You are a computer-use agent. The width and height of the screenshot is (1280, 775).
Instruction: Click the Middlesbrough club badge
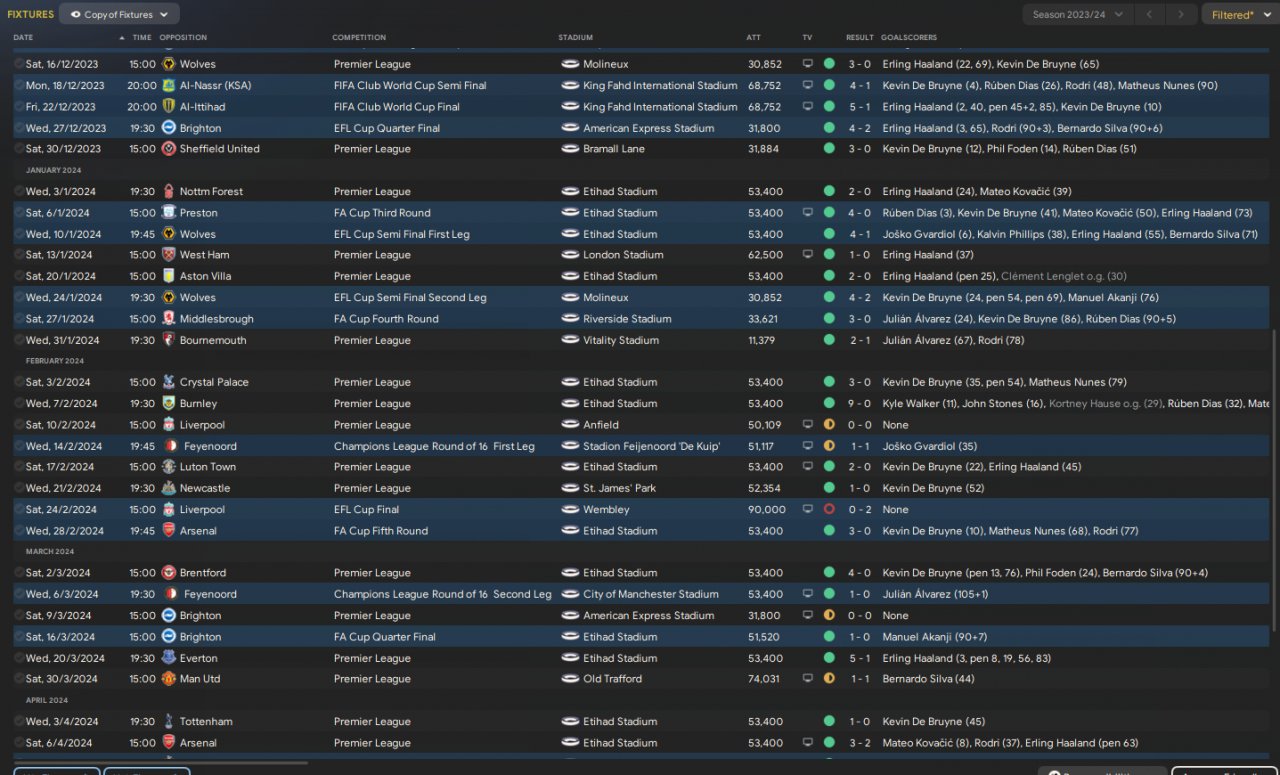169,319
